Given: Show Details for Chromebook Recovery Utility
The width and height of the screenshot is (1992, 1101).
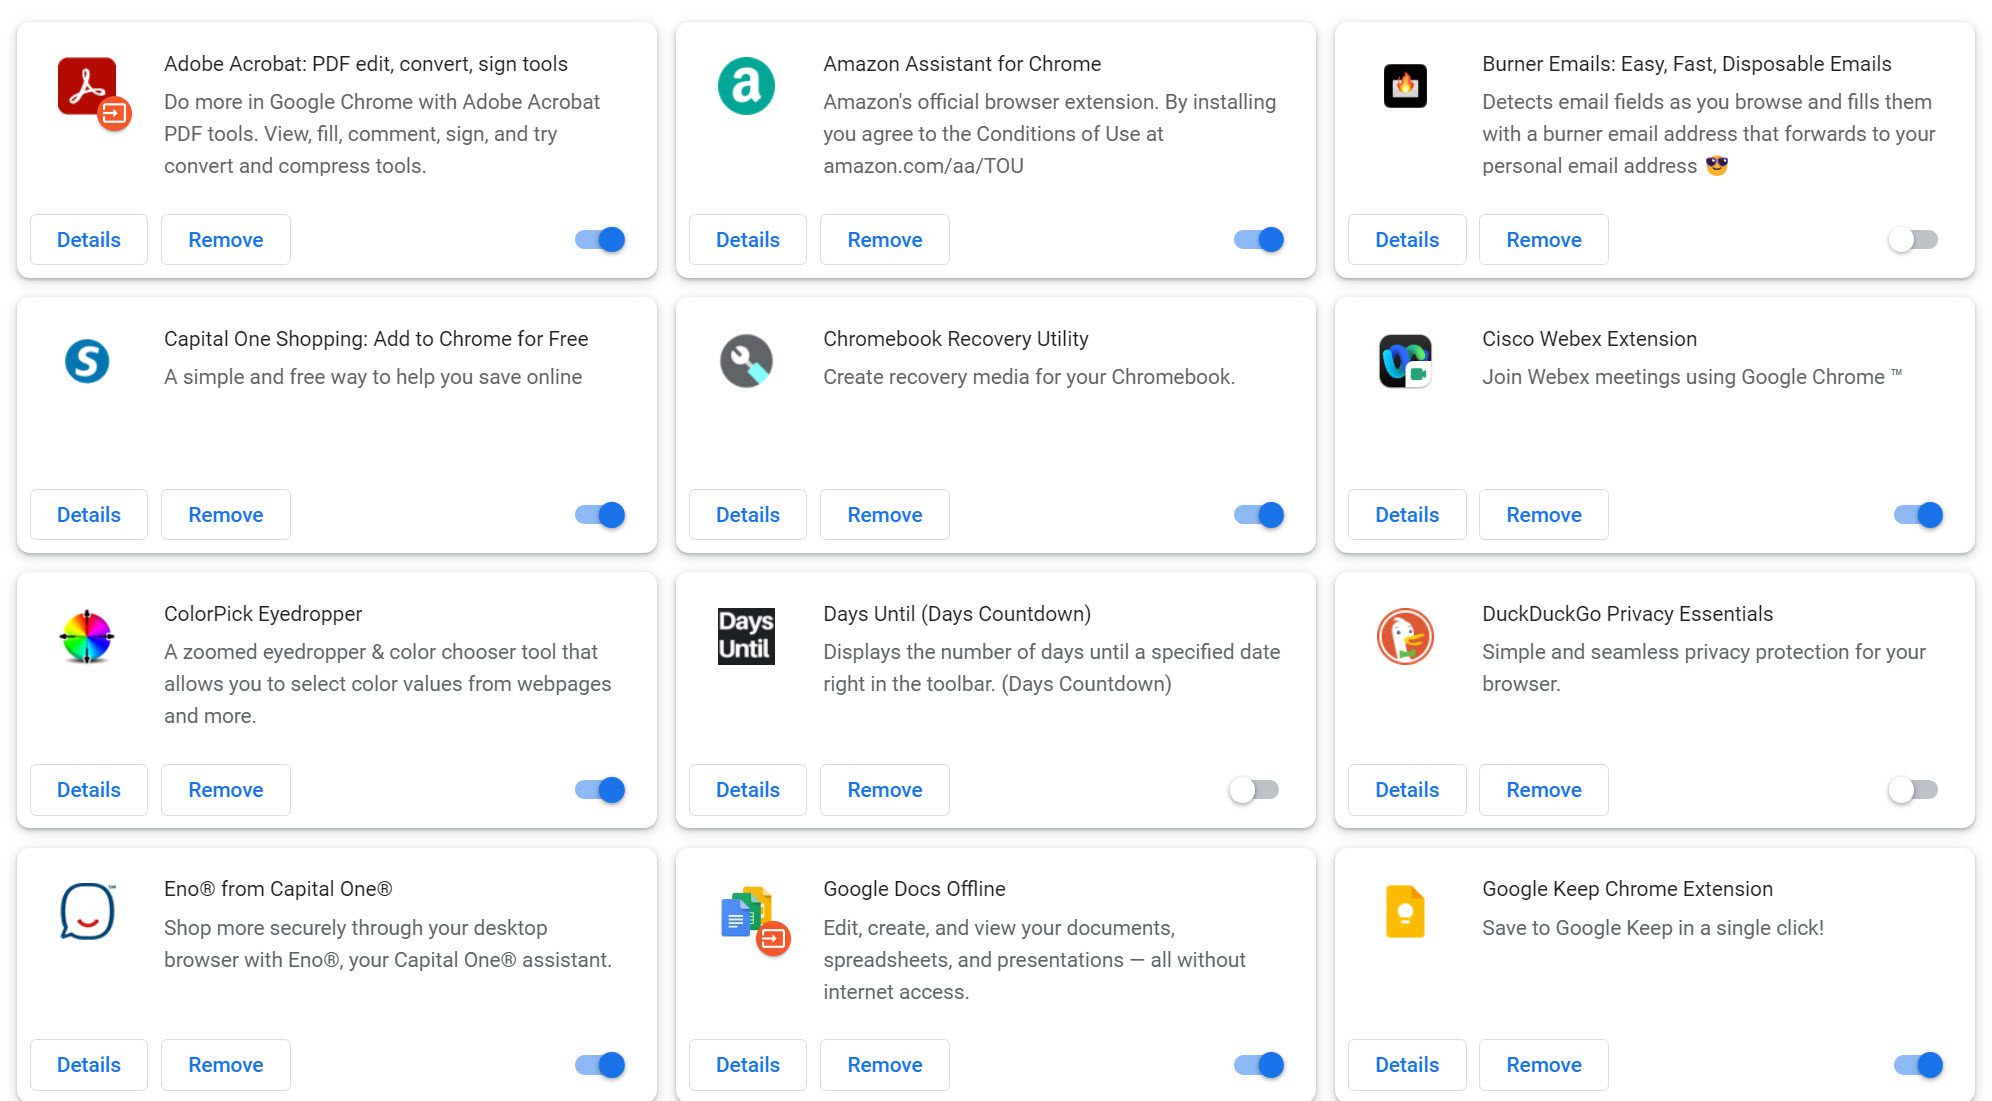Looking at the screenshot, I should (x=748, y=514).
